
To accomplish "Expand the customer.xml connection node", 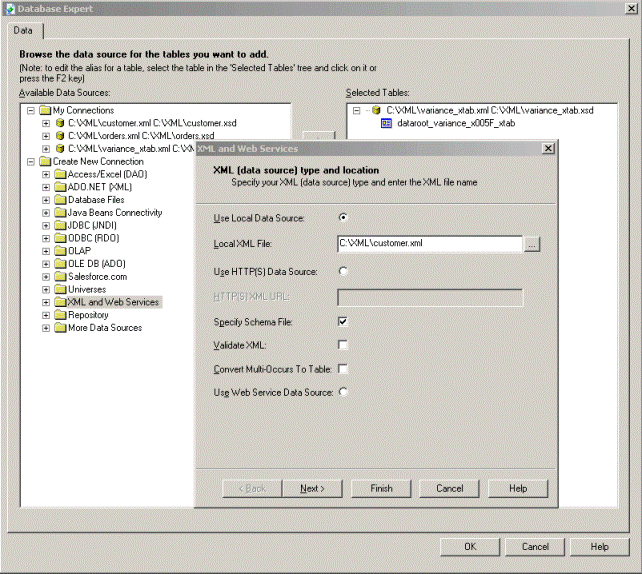I will pos(46,123).
